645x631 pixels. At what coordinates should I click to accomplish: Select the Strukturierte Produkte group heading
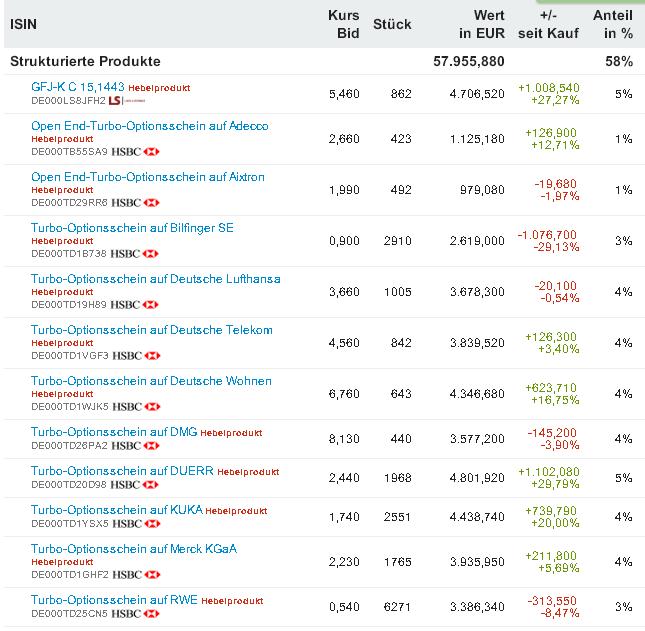pos(85,62)
